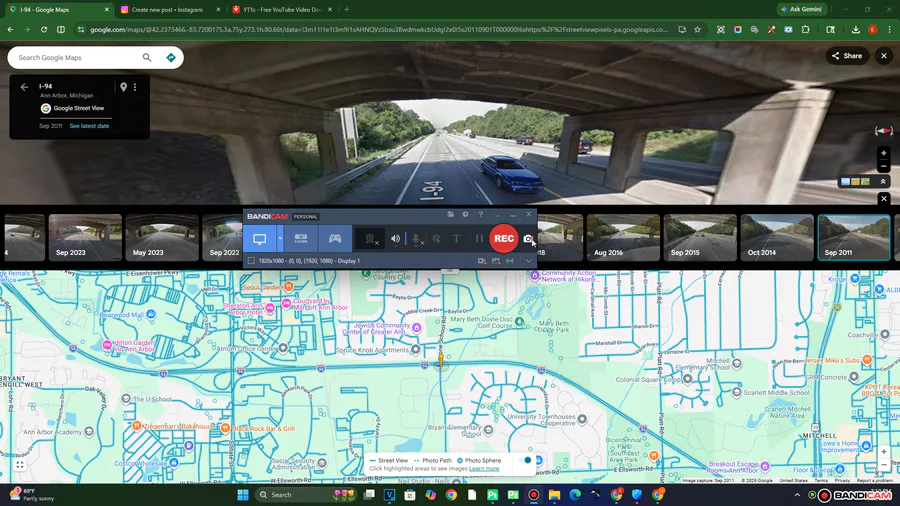Viewport: 900px width, 506px height.
Task: Select the May 2023 imagery thumbnail
Action: point(162,238)
